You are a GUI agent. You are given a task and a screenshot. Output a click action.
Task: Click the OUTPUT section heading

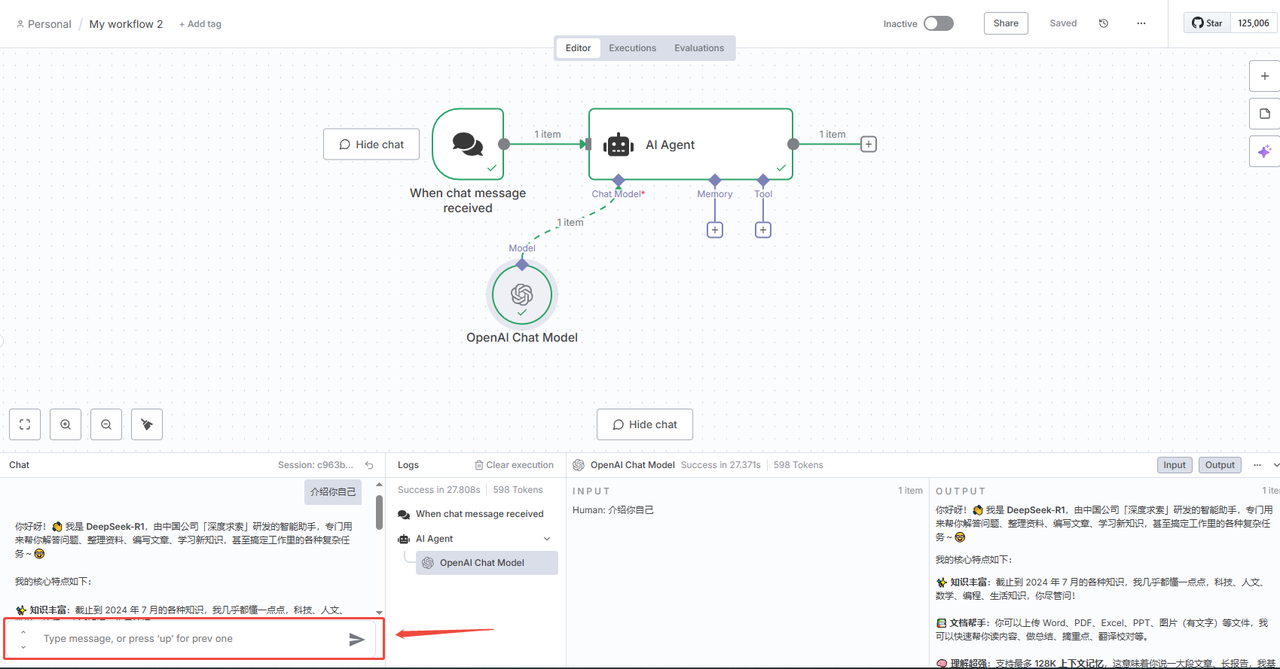[x=961, y=491]
